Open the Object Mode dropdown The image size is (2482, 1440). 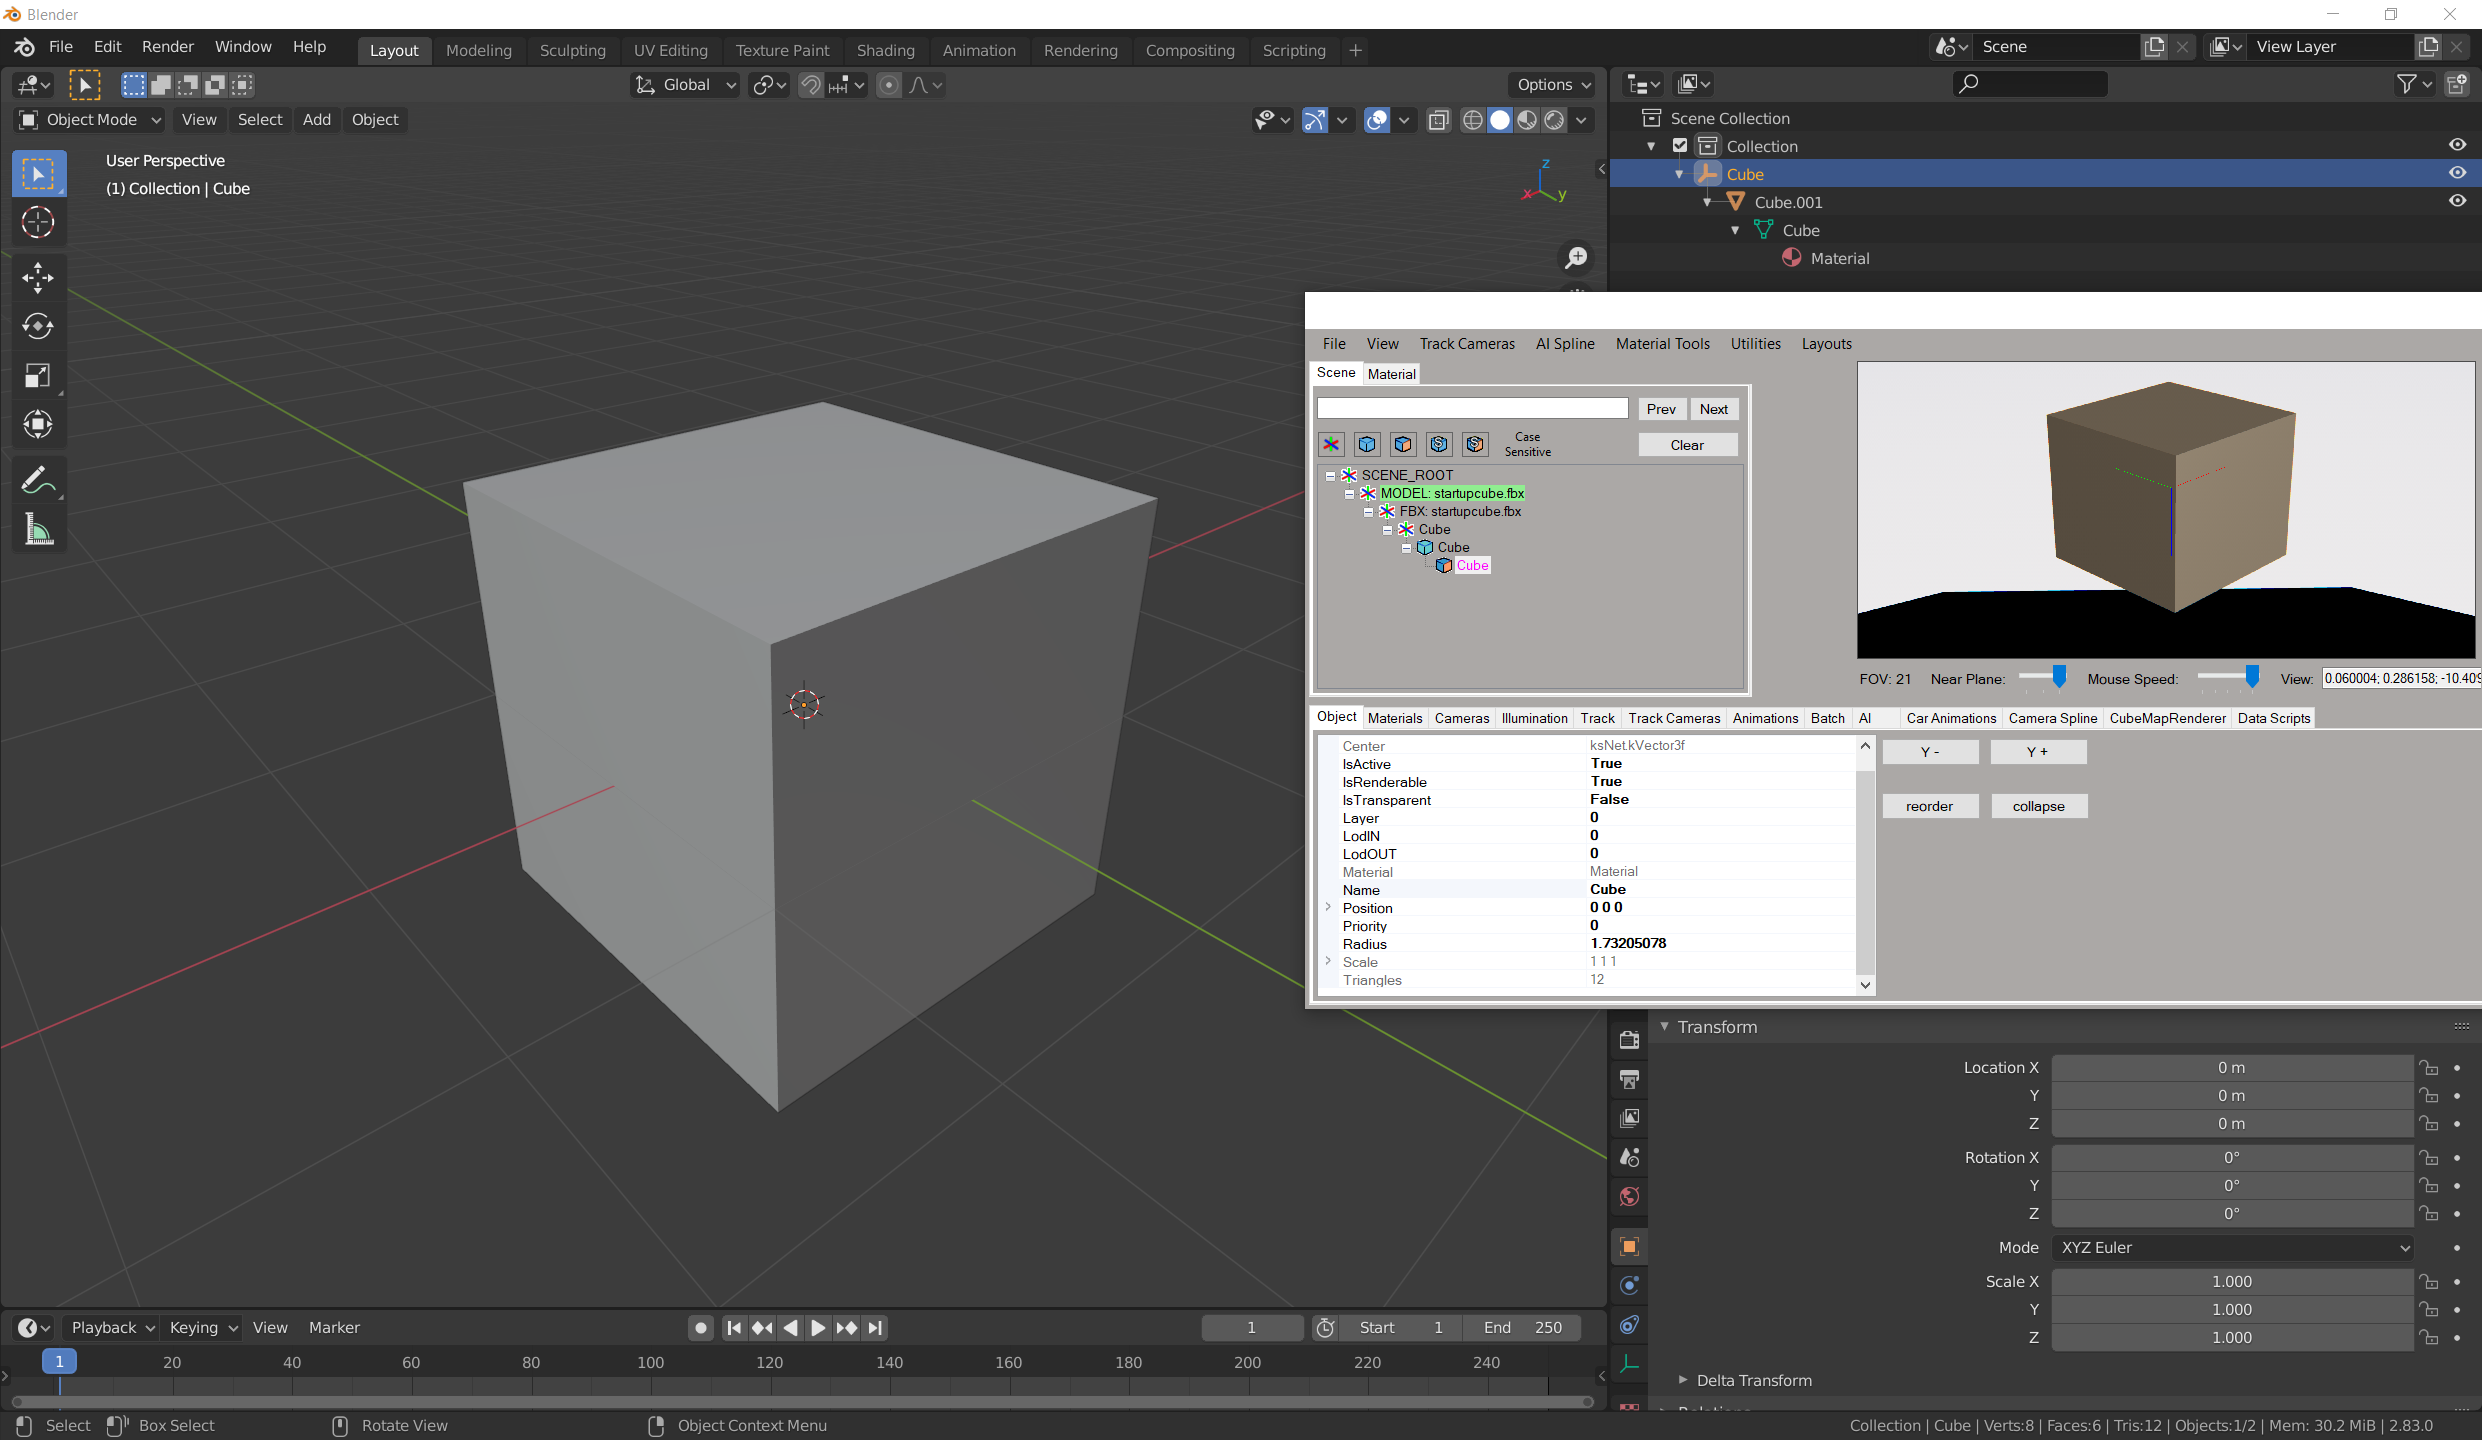point(88,119)
